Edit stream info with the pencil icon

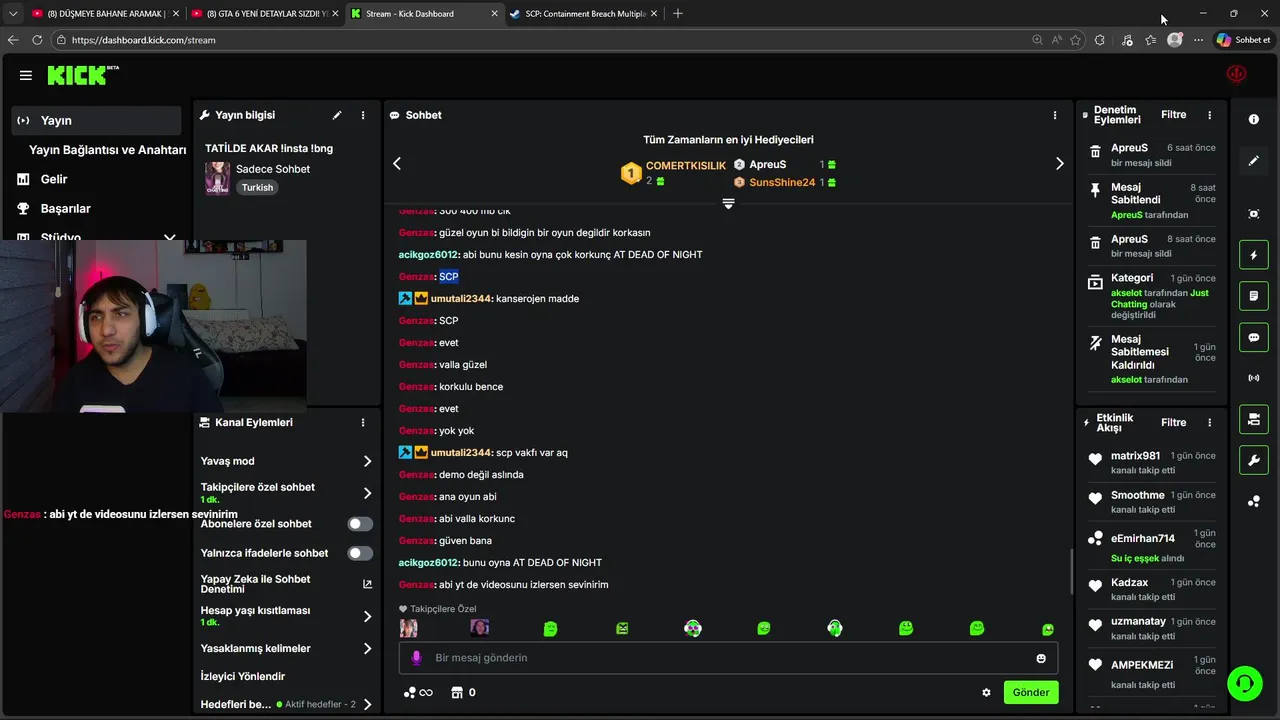pos(337,115)
